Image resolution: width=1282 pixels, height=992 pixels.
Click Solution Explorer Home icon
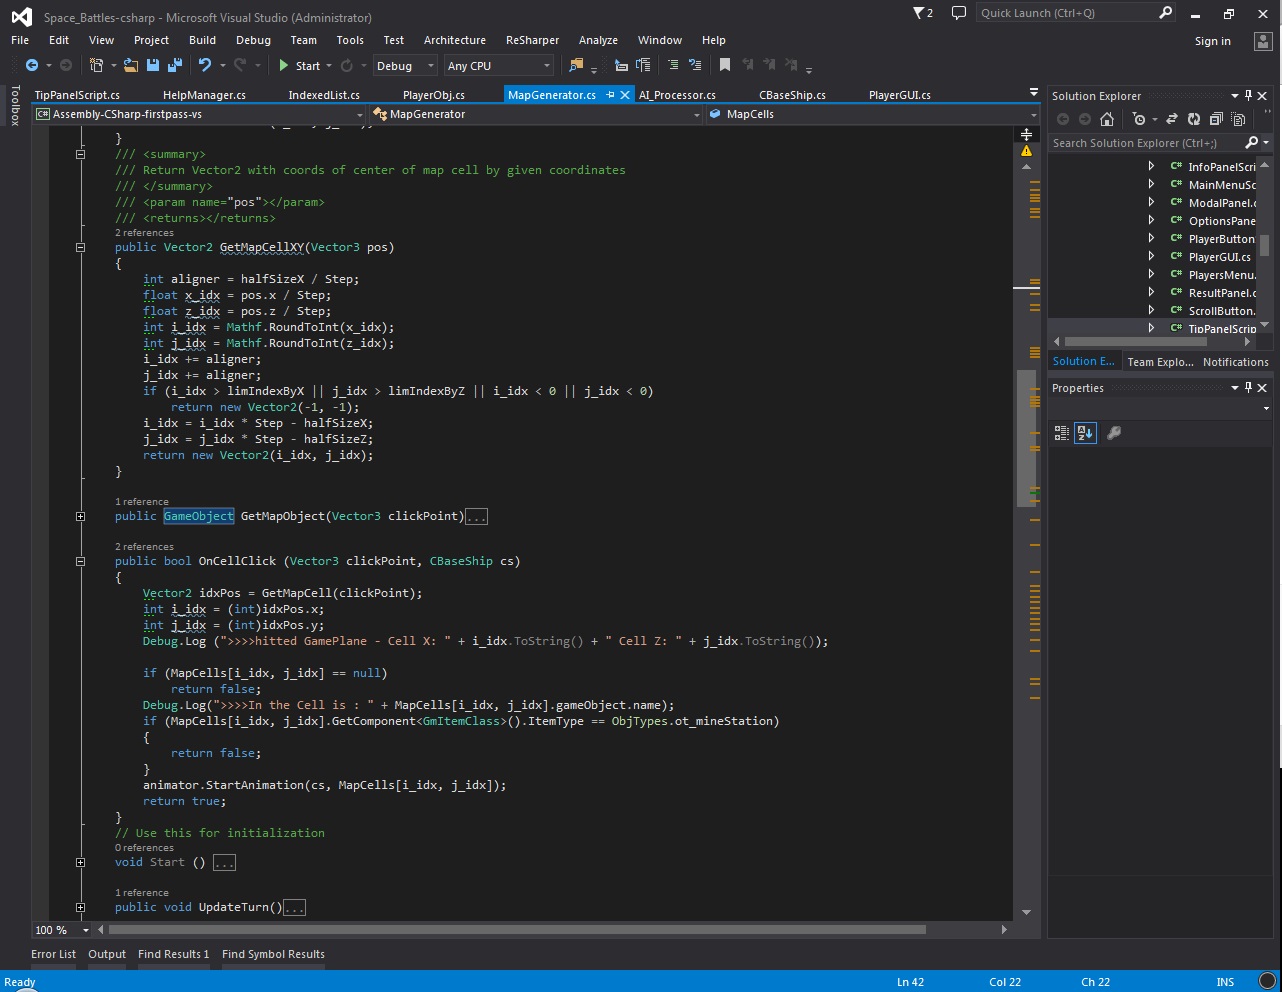[1107, 119]
